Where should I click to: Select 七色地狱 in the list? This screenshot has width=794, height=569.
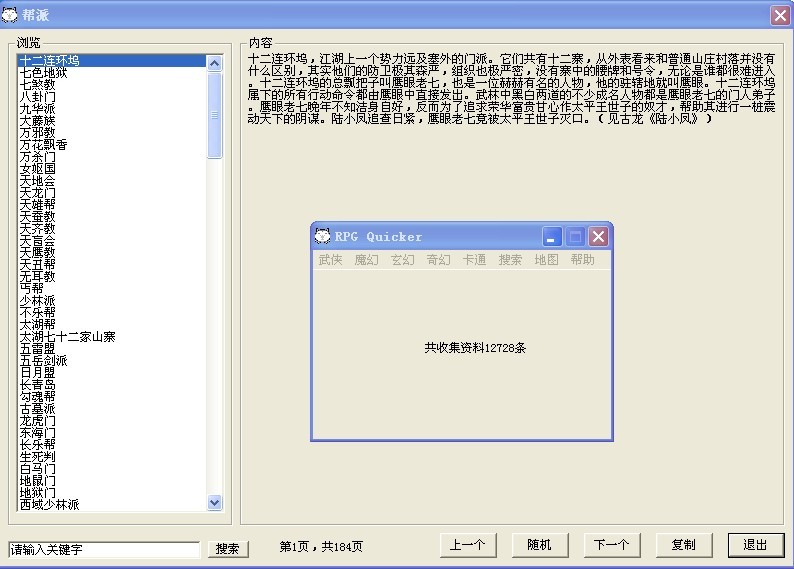tap(112, 72)
